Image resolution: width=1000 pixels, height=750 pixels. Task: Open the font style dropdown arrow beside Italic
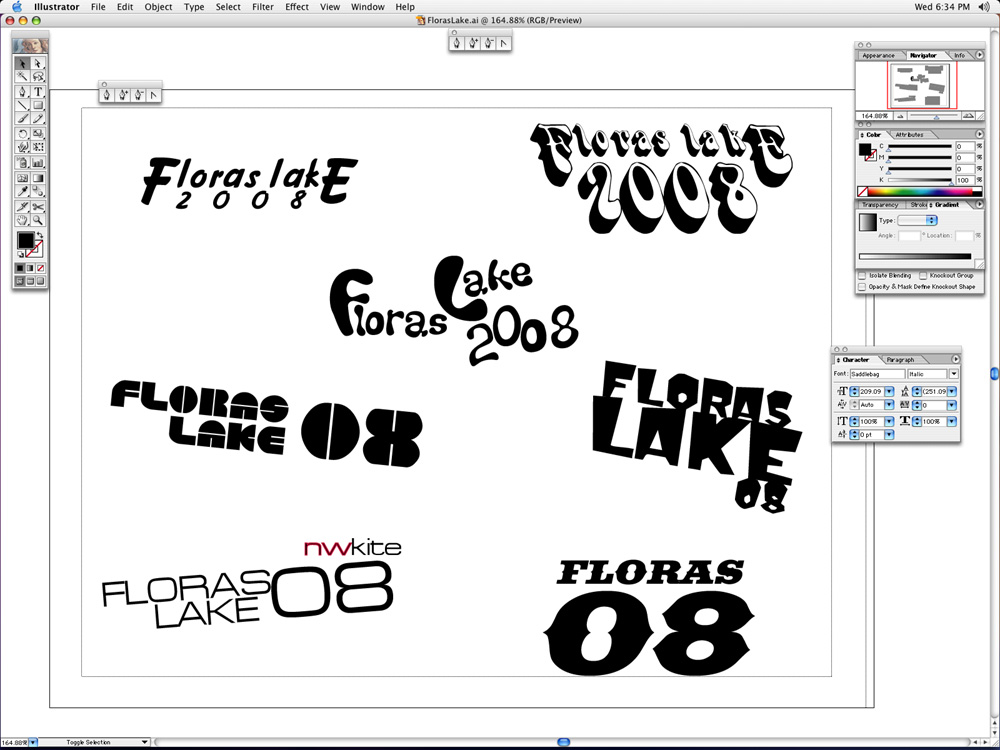pos(953,374)
